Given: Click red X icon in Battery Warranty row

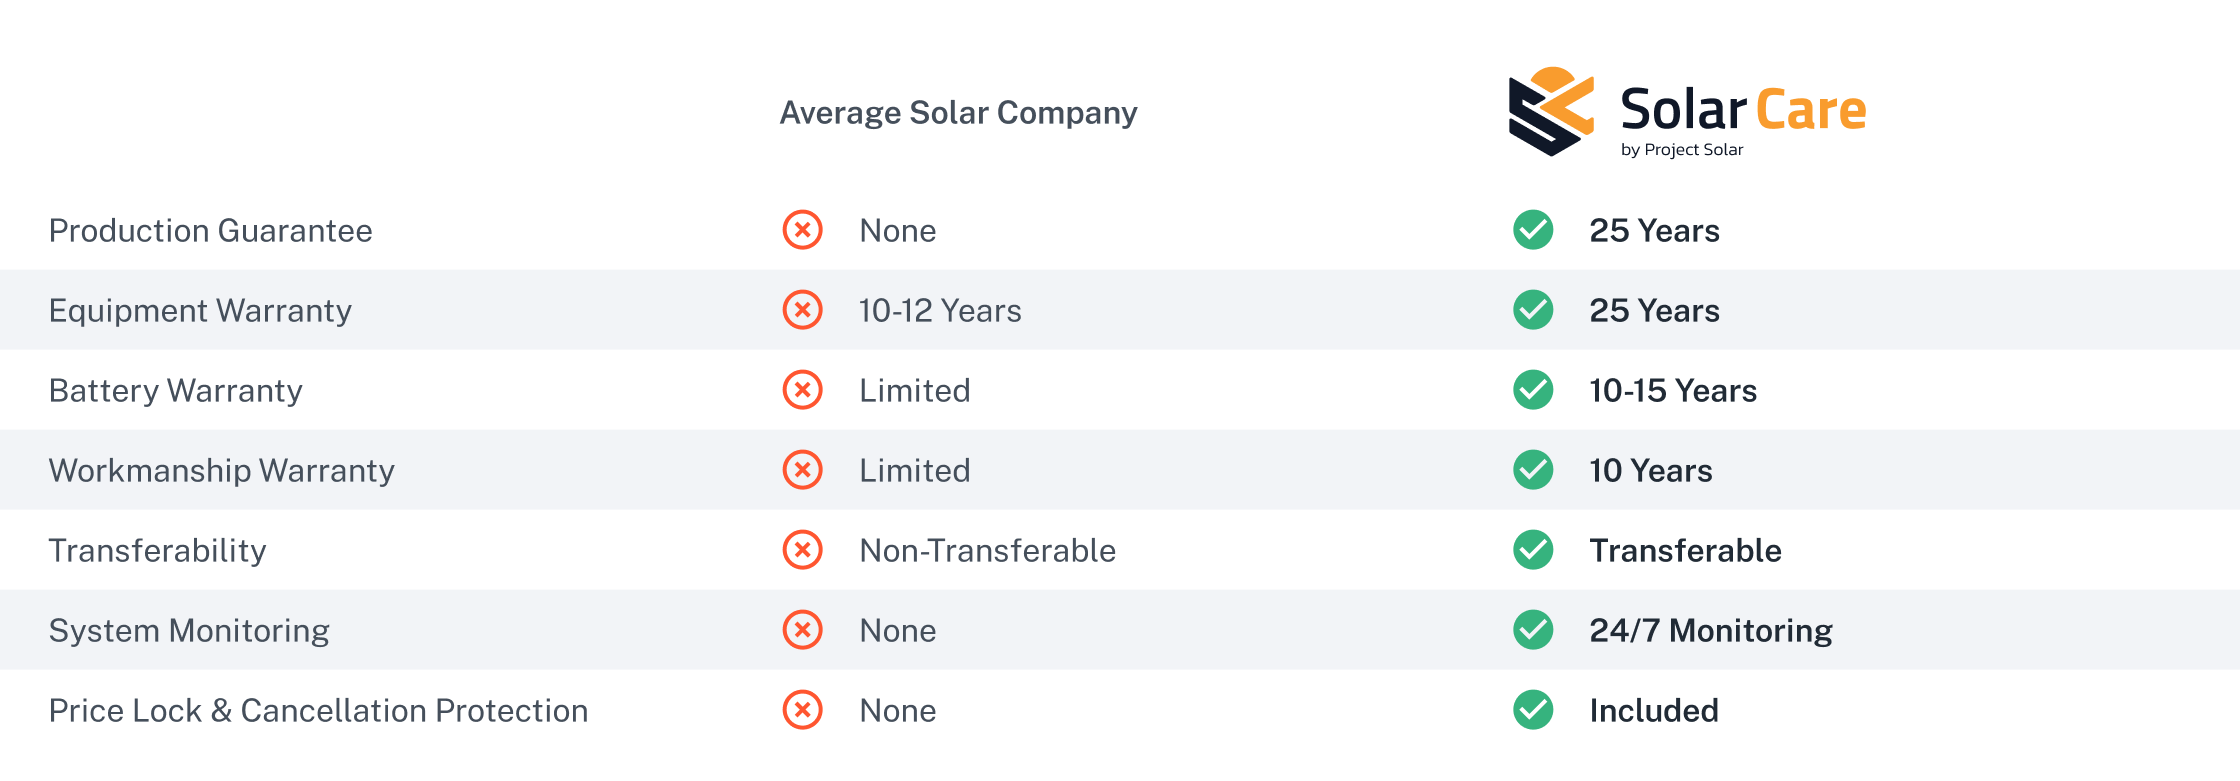Looking at the screenshot, I should pos(802,390).
